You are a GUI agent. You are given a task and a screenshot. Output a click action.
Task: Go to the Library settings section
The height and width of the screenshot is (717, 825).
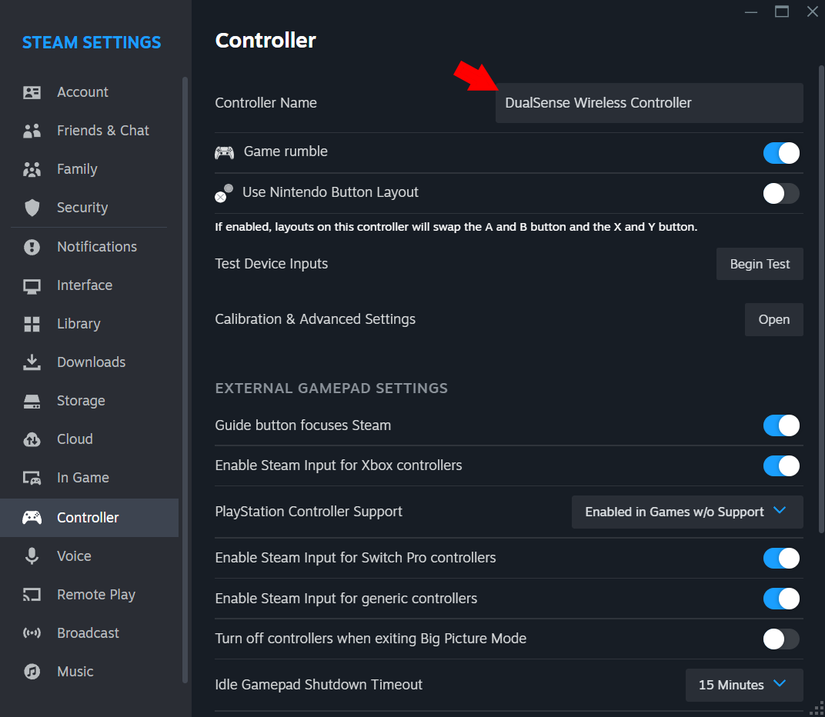click(x=78, y=324)
